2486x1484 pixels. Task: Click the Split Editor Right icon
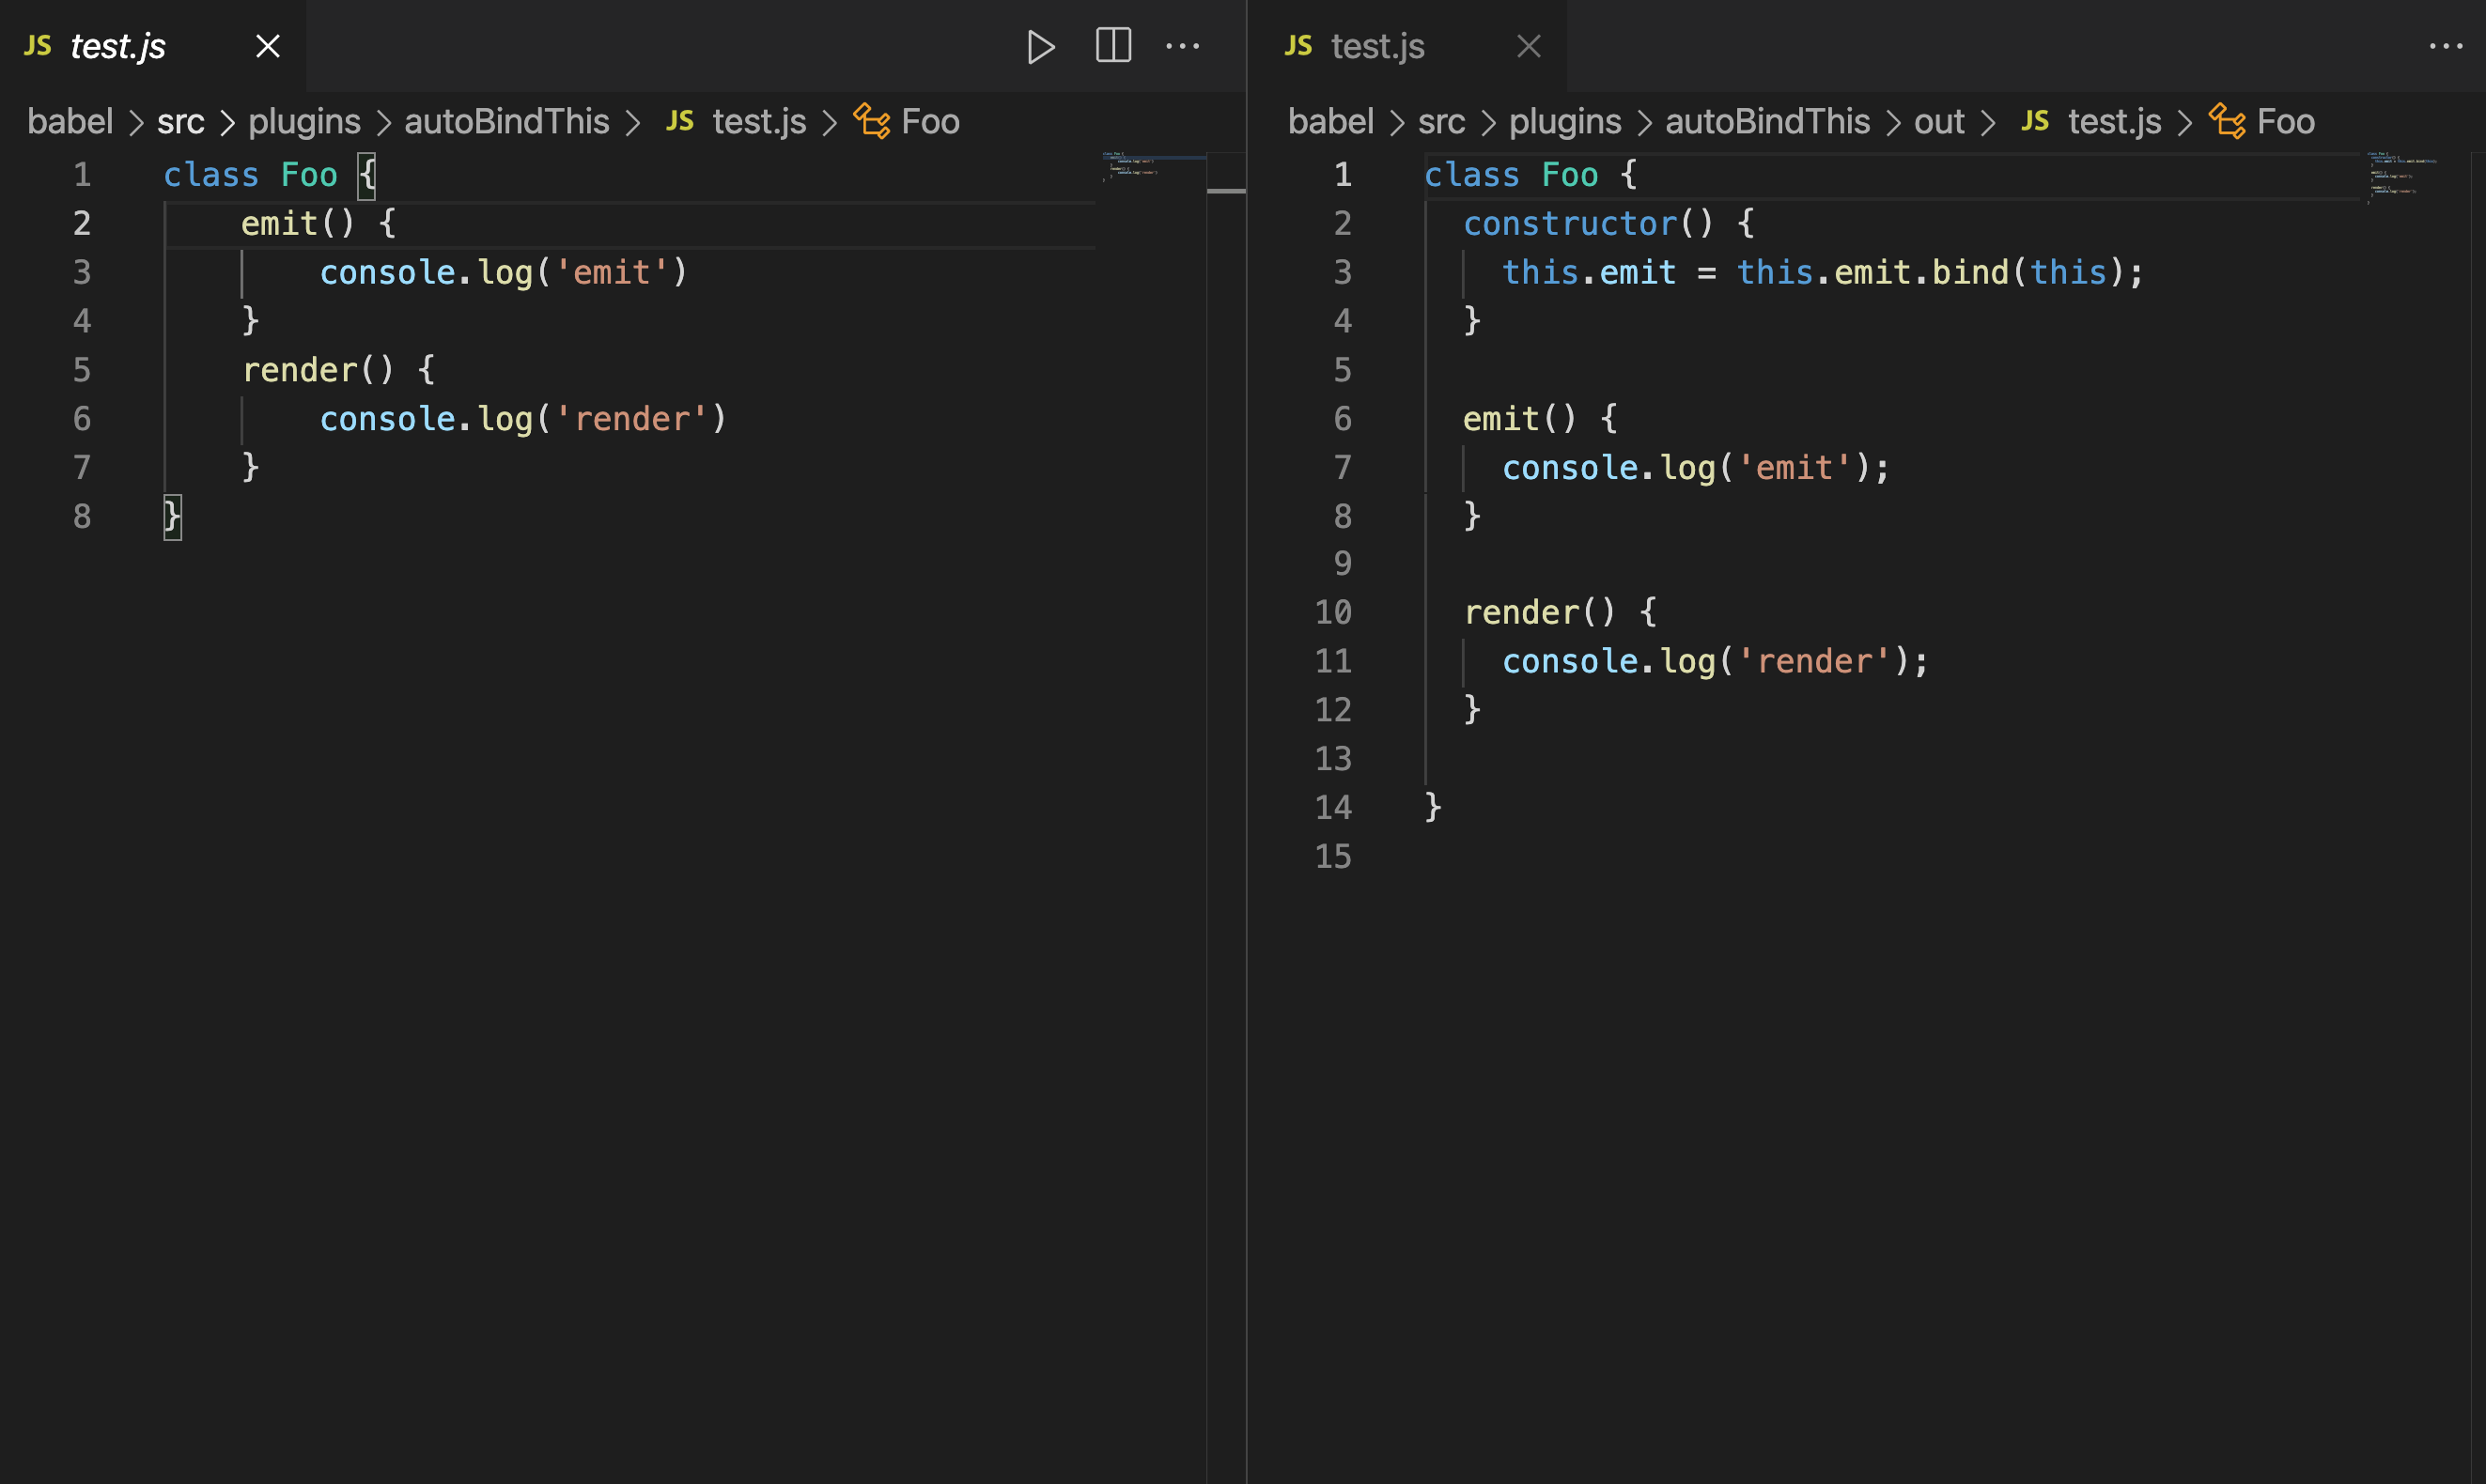click(x=1113, y=46)
